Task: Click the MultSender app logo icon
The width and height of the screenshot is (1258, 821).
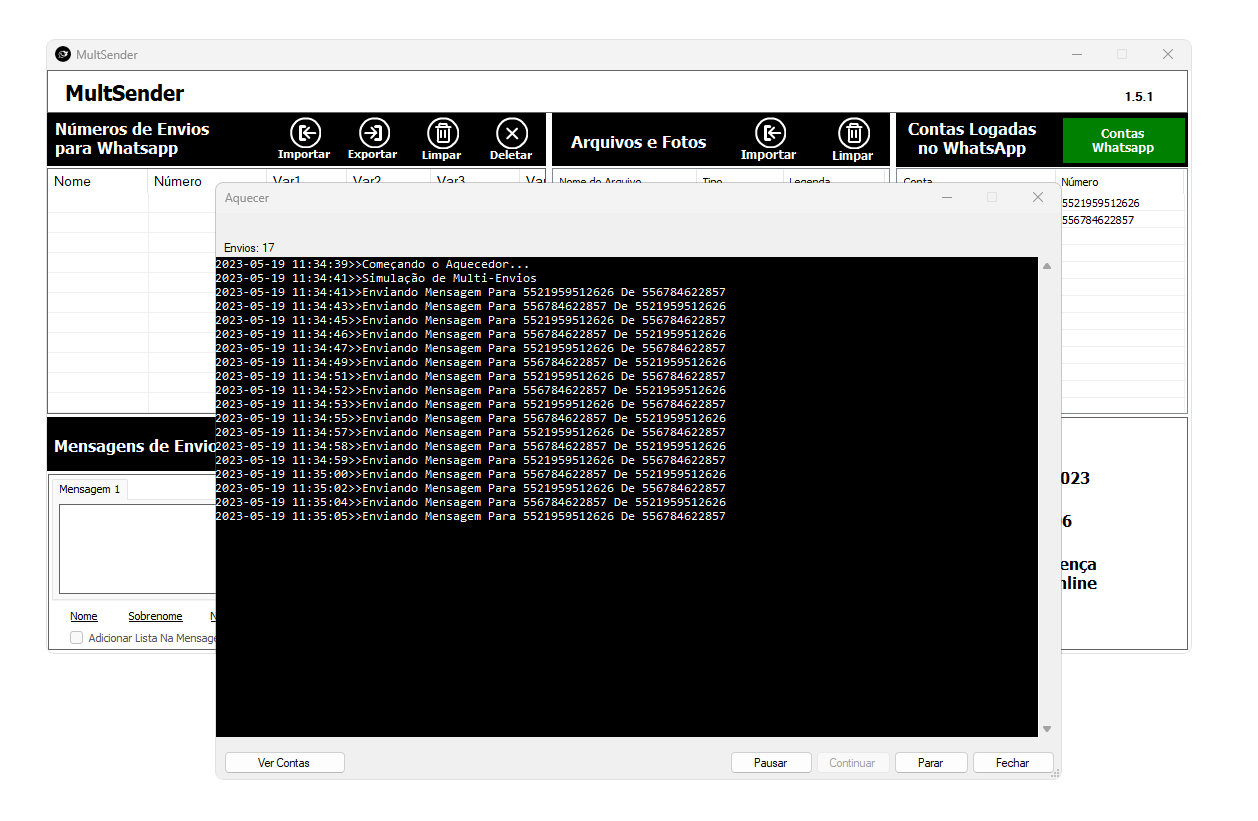Action: coord(63,54)
